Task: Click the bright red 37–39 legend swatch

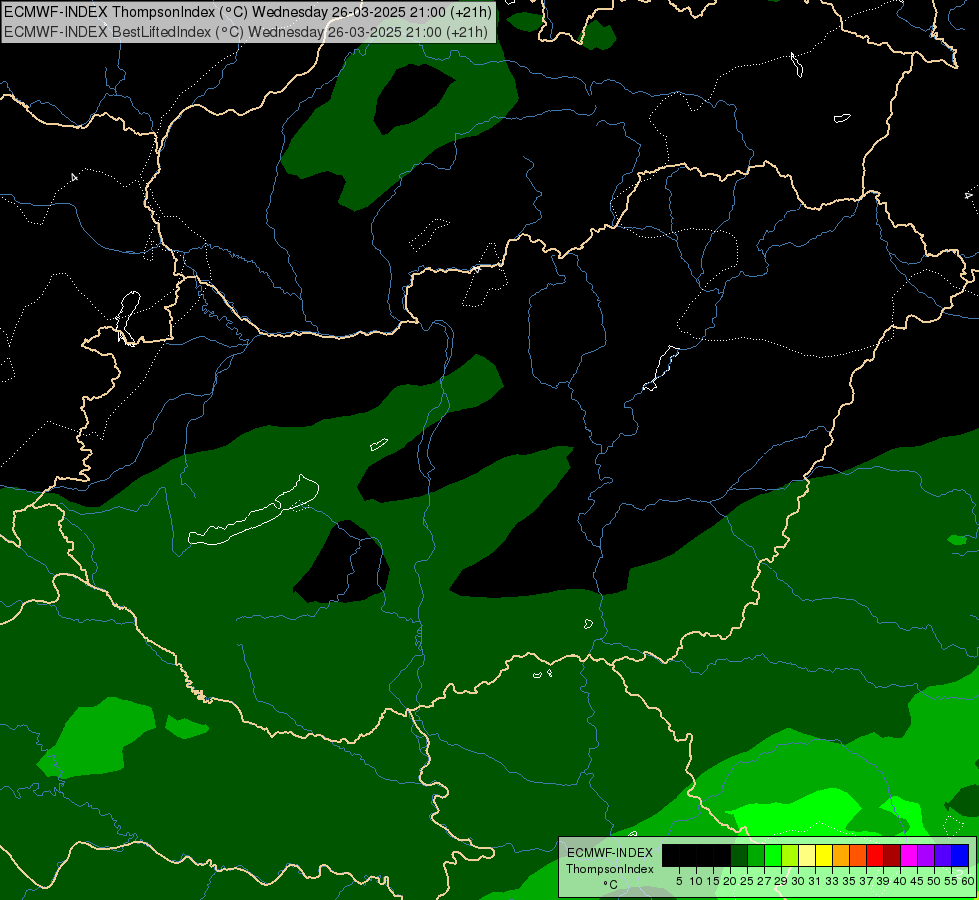Action: click(875, 855)
